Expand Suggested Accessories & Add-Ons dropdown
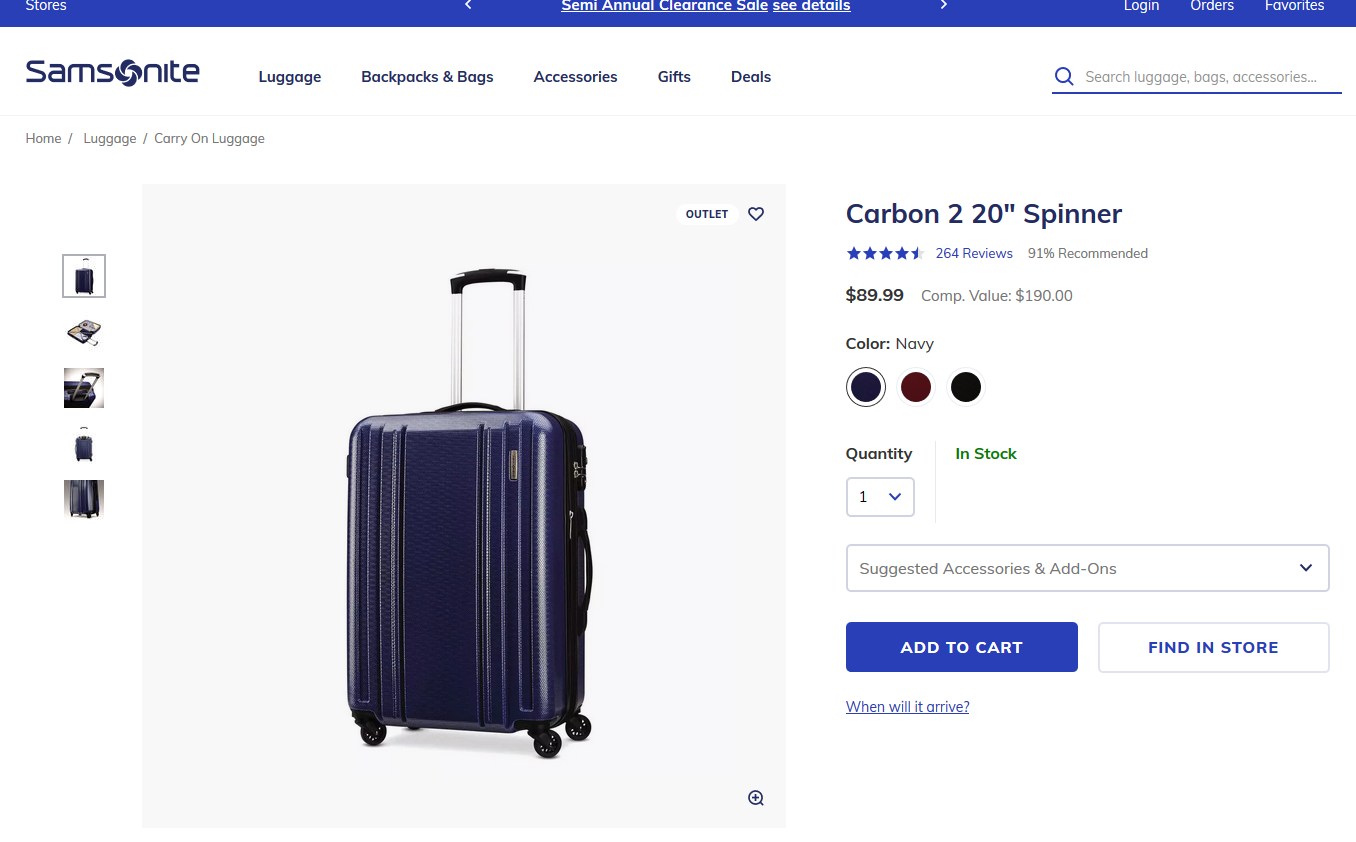 click(x=1087, y=568)
